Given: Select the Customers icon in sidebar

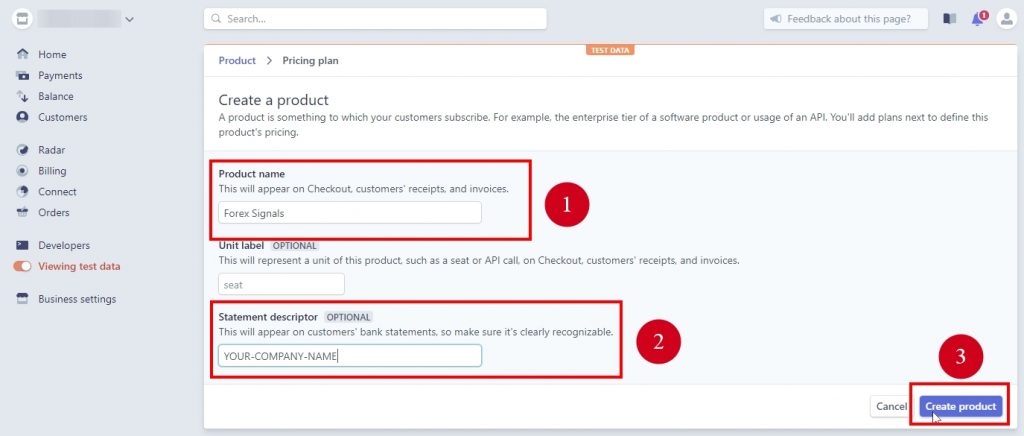Looking at the screenshot, I should click(x=22, y=117).
